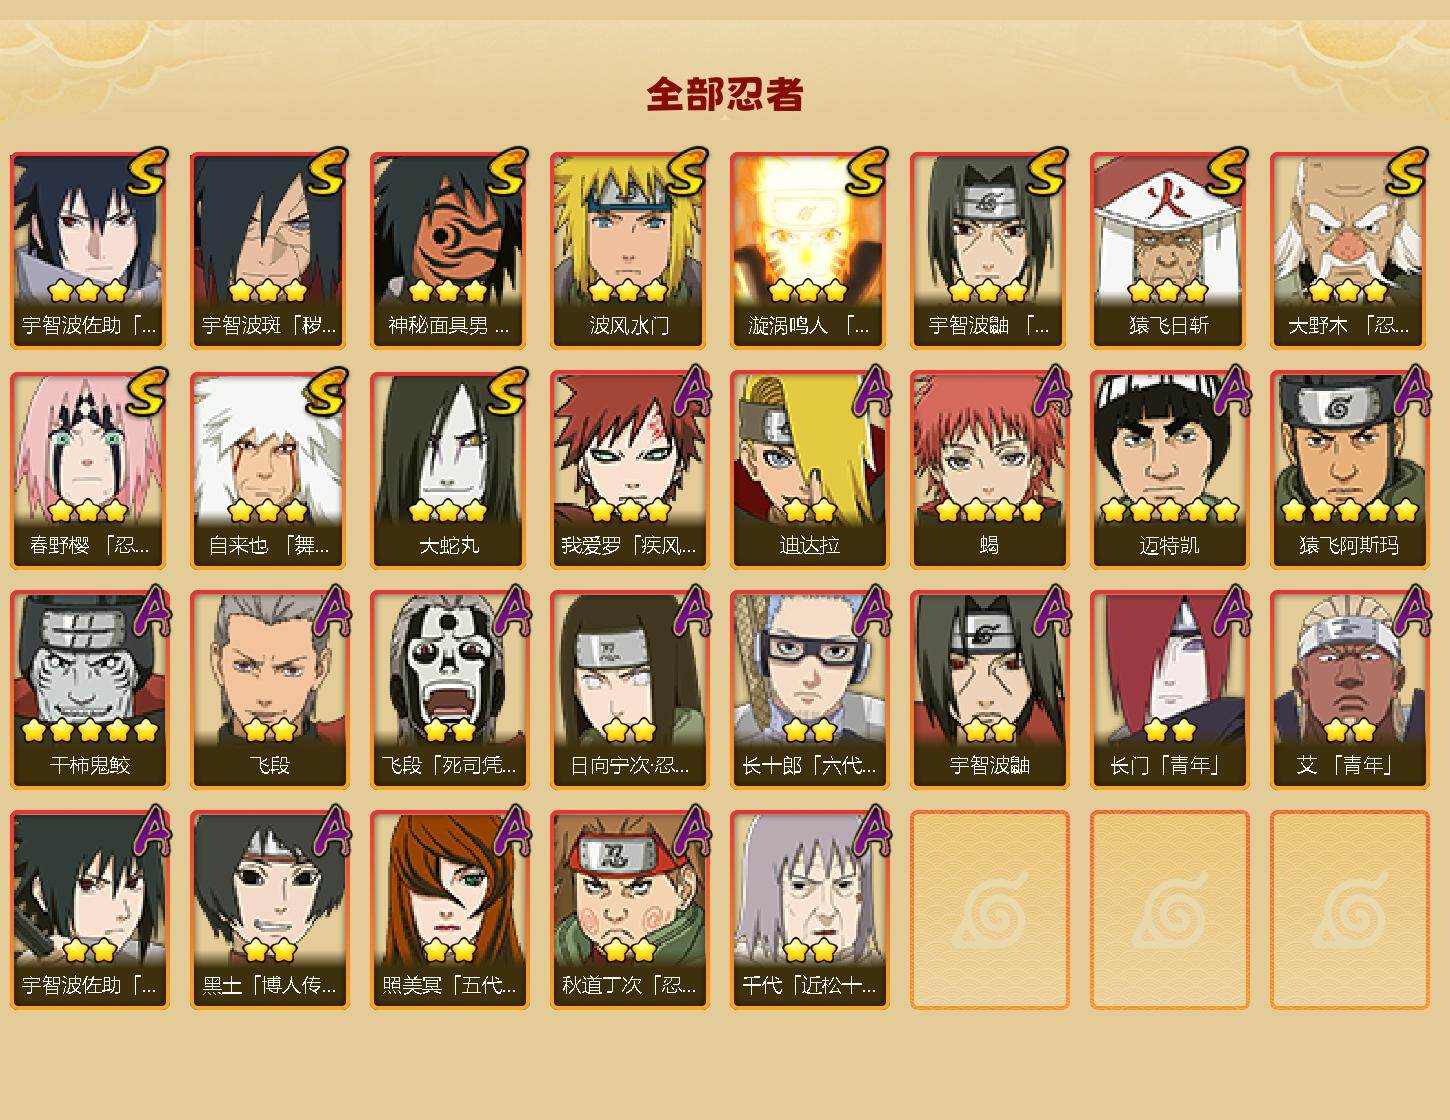The width and height of the screenshot is (1450, 1120).
Task: Select the 干柿鬼鲛 ninja card
Action: point(89,690)
